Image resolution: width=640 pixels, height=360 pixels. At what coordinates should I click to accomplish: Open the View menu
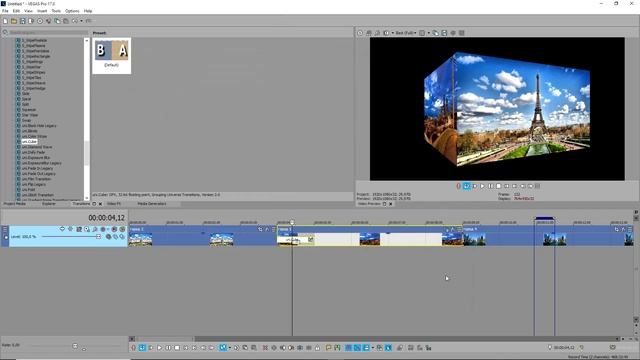(x=29, y=11)
